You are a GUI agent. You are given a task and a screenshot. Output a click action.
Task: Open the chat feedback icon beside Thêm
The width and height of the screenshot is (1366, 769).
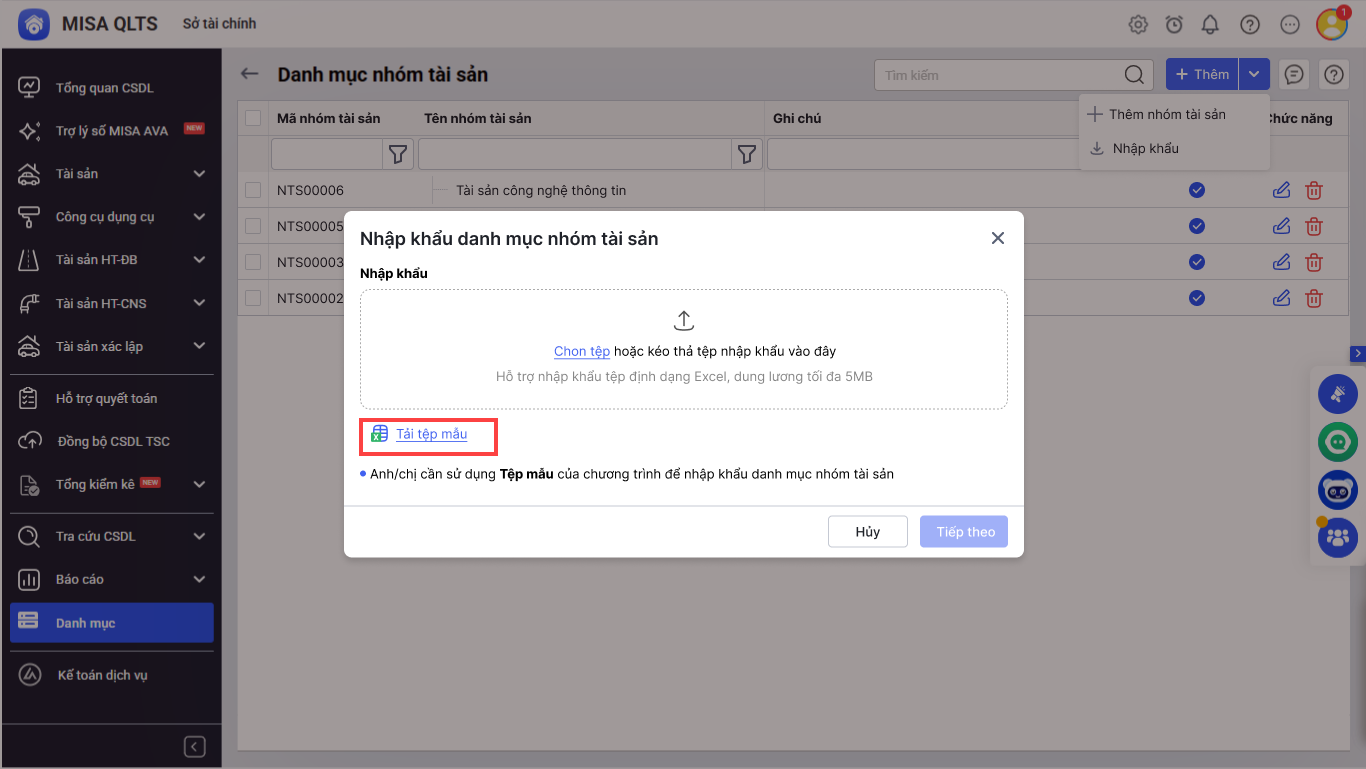[1294, 74]
